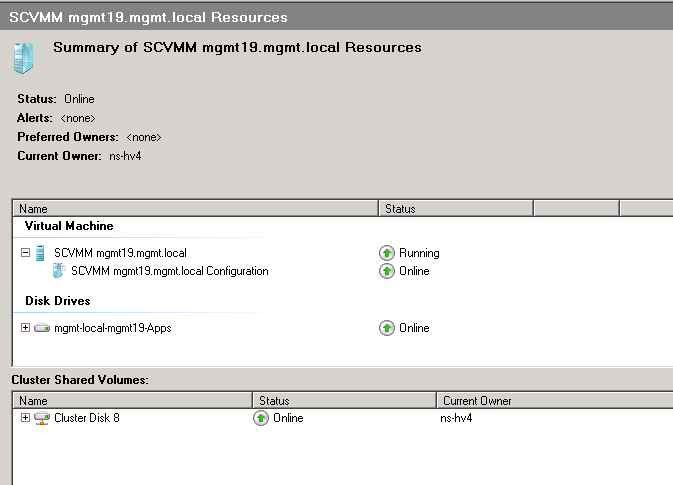
Task: Select the SCVMM mgmt19.mgmt.local Configuration row
Action: coord(170,271)
